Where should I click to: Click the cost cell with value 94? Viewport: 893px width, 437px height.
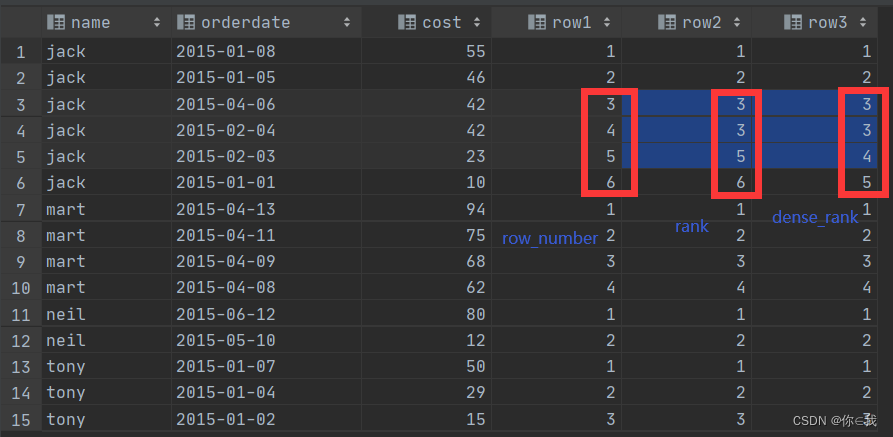tap(426, 209)
